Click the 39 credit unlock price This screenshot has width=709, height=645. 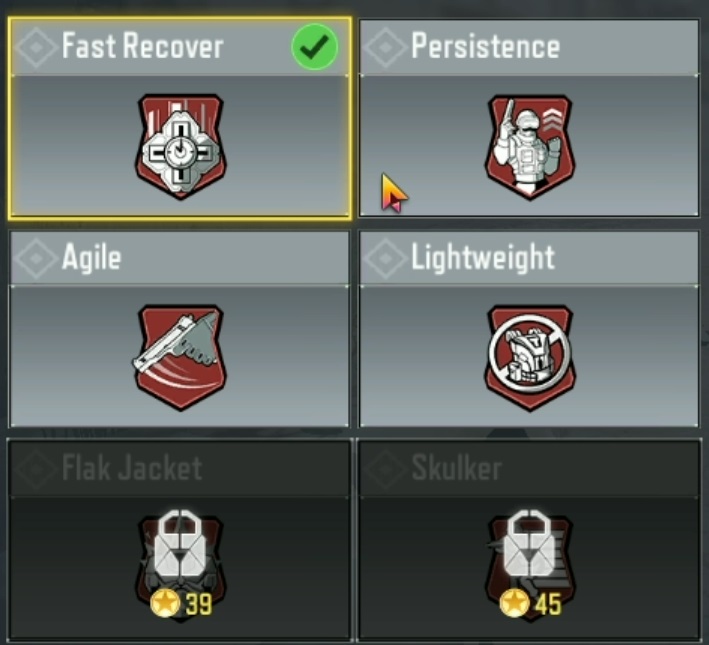(199, 604)
